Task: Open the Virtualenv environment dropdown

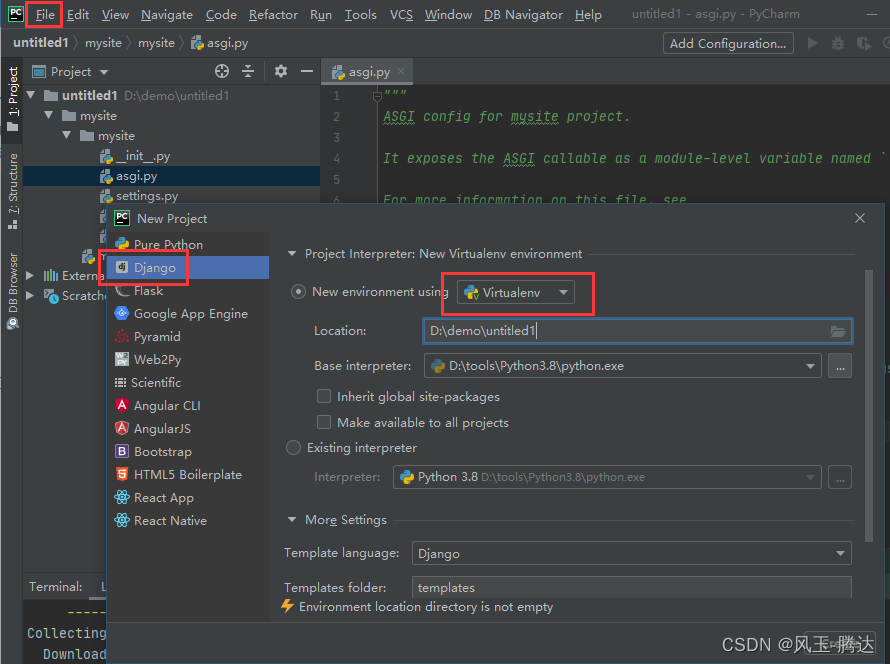Action: [x=516, y=292]
